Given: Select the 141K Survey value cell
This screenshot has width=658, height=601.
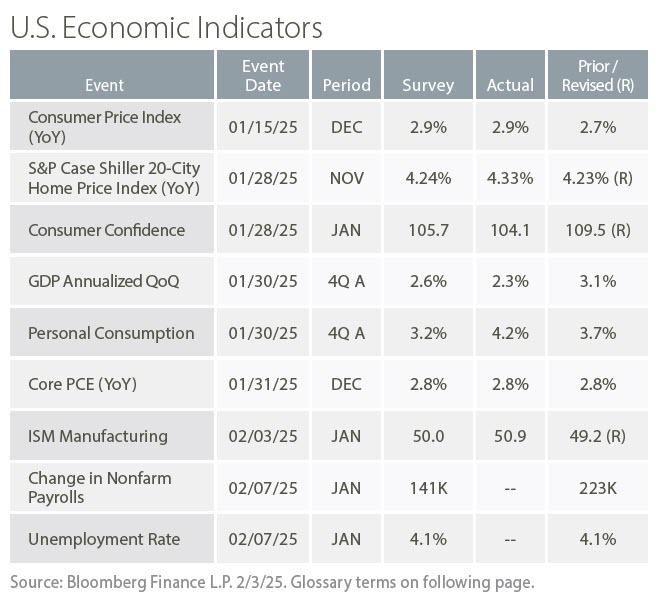Looking at the screenshot, I should (x=428, y=488).
